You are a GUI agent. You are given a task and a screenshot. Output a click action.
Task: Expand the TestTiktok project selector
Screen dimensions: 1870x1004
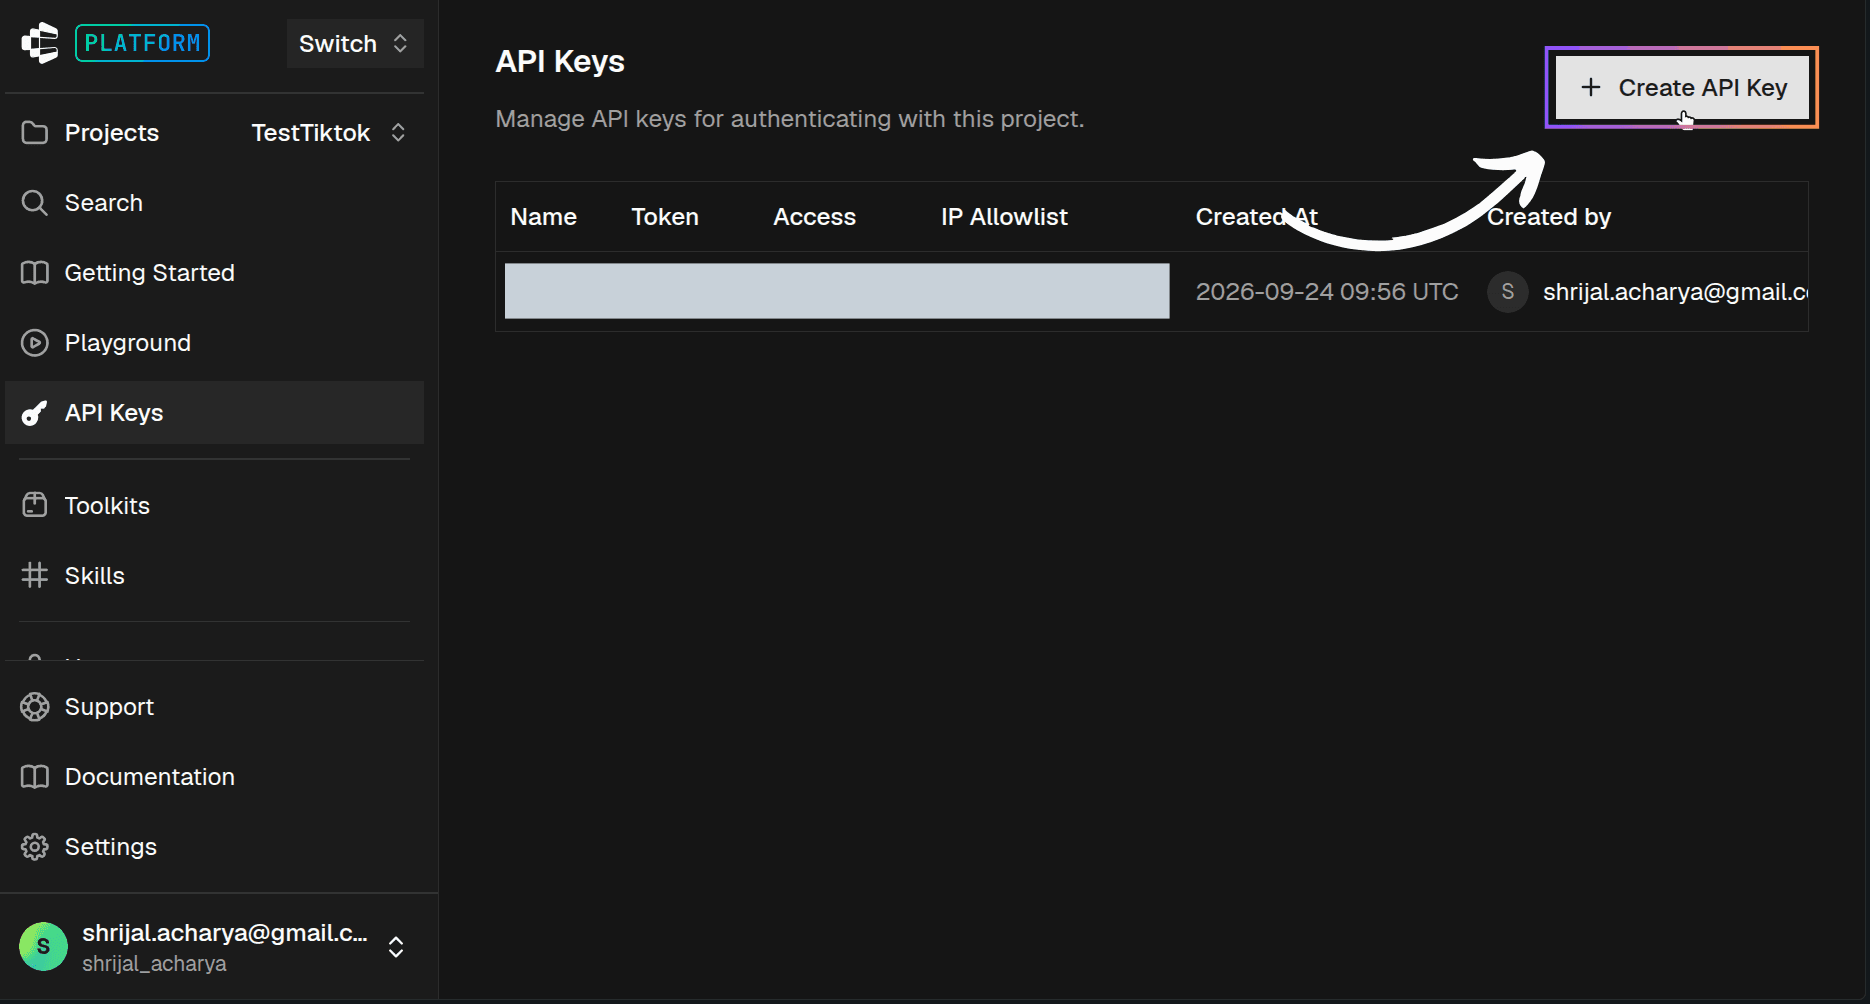[328, 133]
